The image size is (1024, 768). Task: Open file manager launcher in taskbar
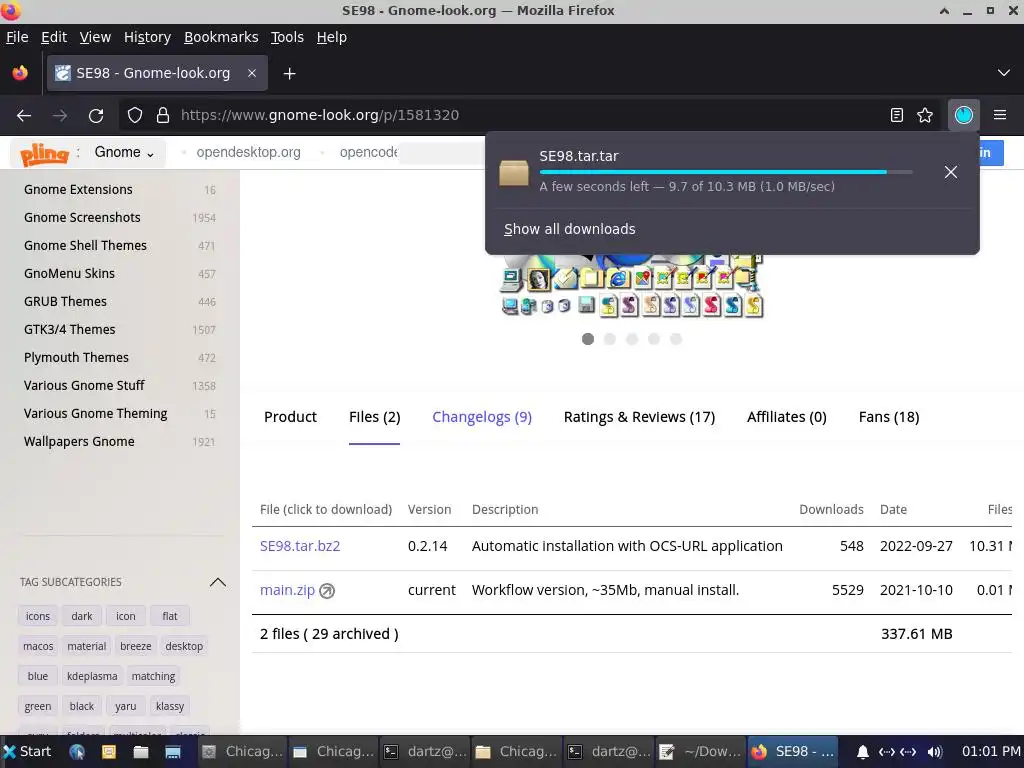[140, 752]
